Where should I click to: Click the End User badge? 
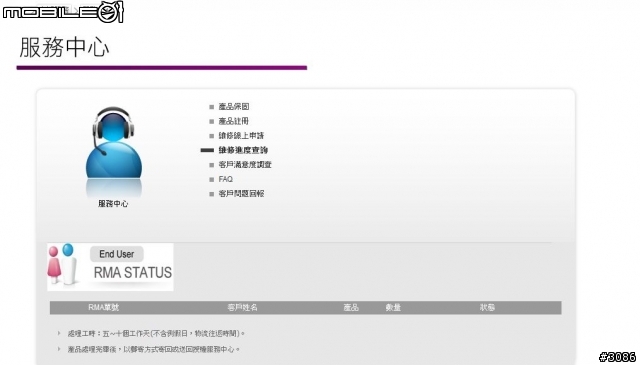117,254
